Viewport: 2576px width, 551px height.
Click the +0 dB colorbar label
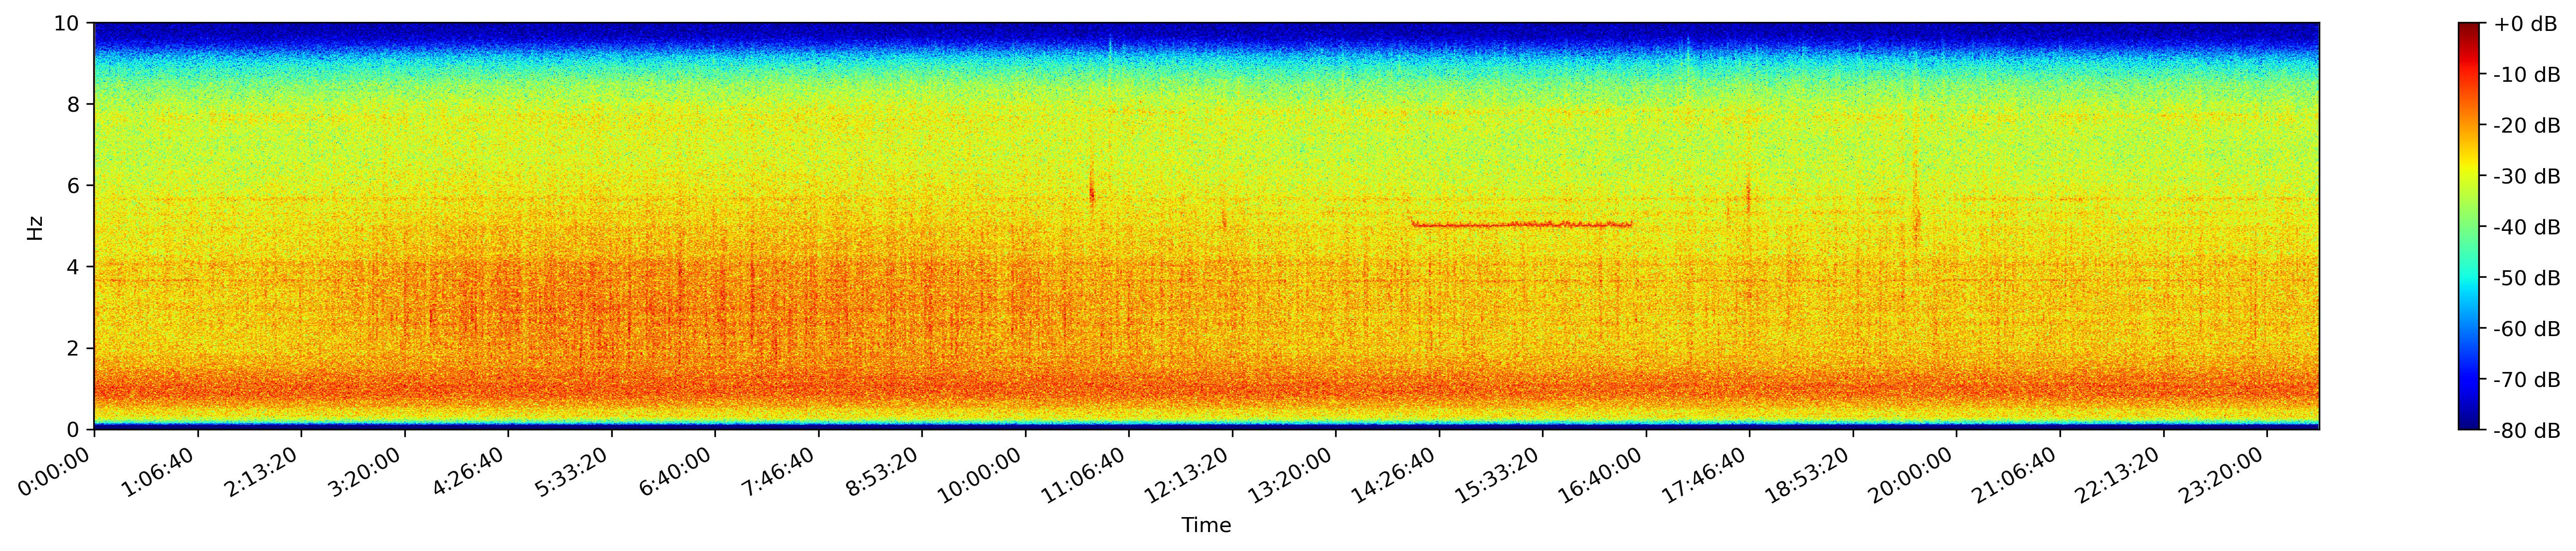2525,25
